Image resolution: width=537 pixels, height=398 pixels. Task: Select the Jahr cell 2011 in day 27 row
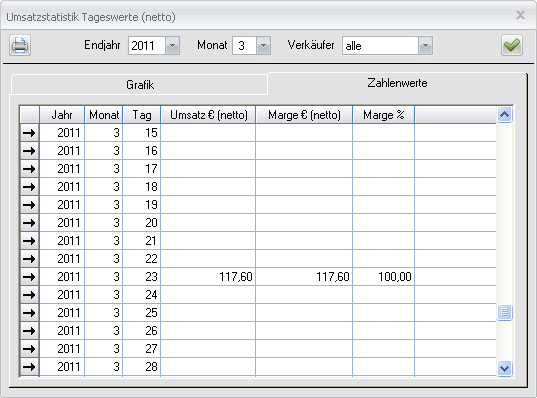(x=62, y=349)
